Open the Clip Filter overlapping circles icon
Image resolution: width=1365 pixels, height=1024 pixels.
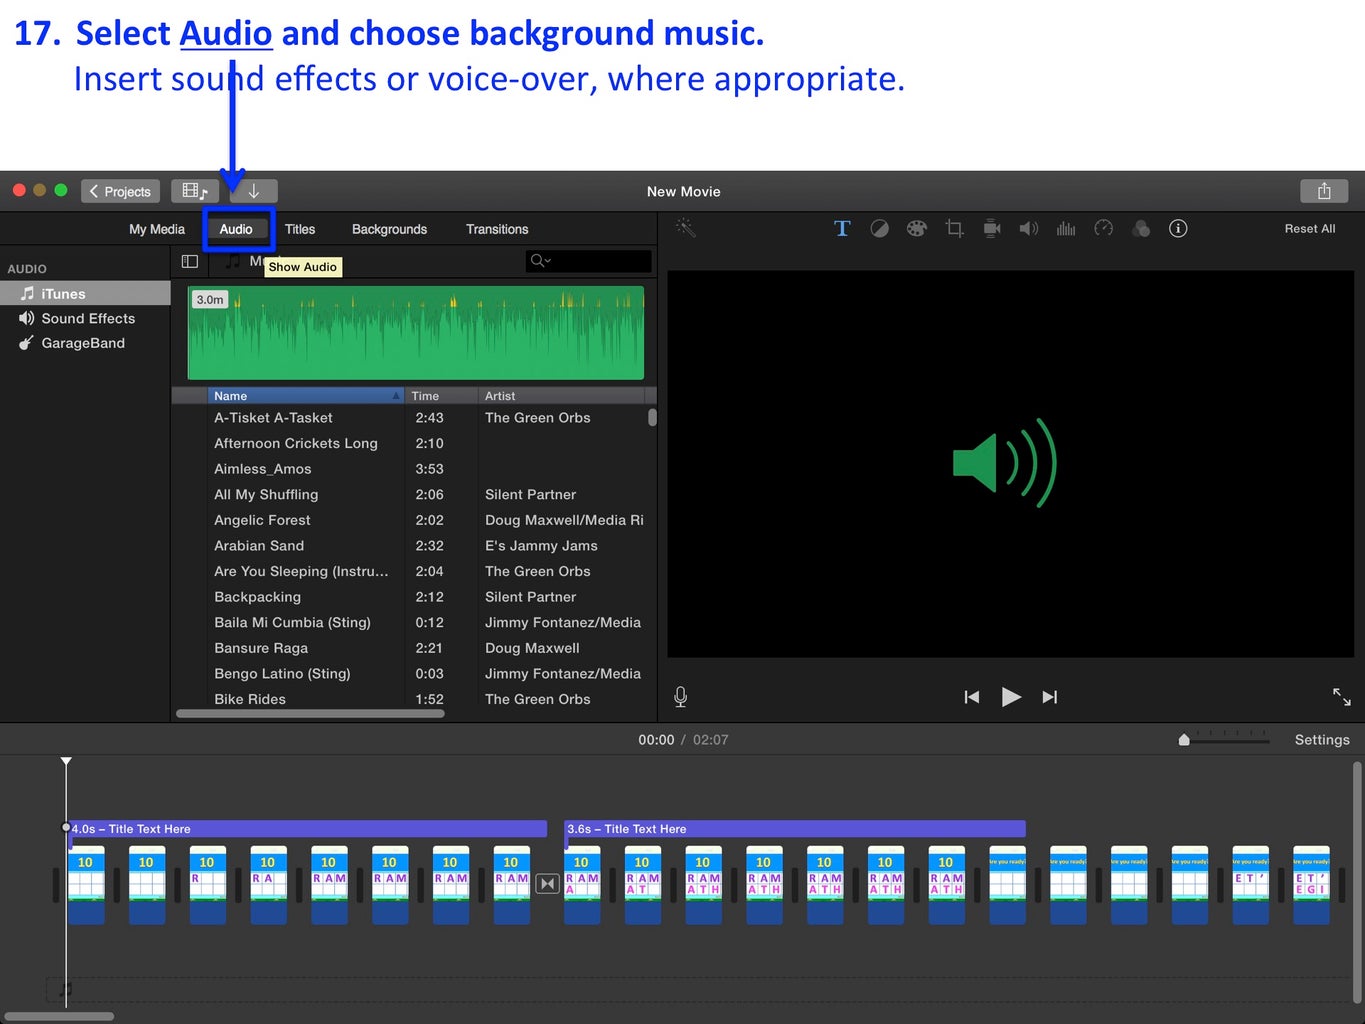pyautogui.click(x=1140, y=228)
